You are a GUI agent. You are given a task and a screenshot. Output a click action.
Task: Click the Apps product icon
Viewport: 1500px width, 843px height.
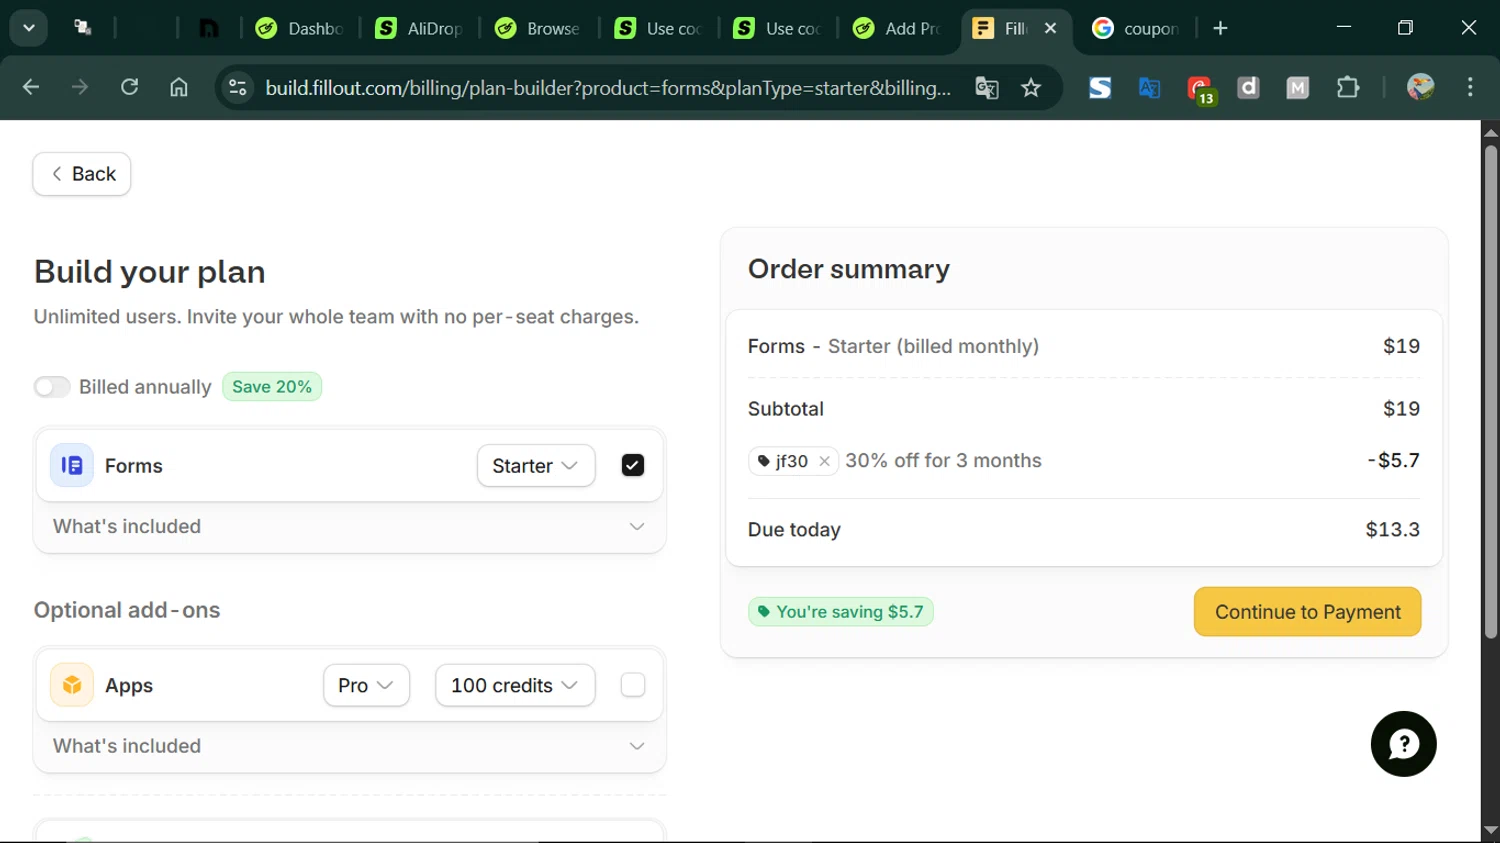(72, 685)
